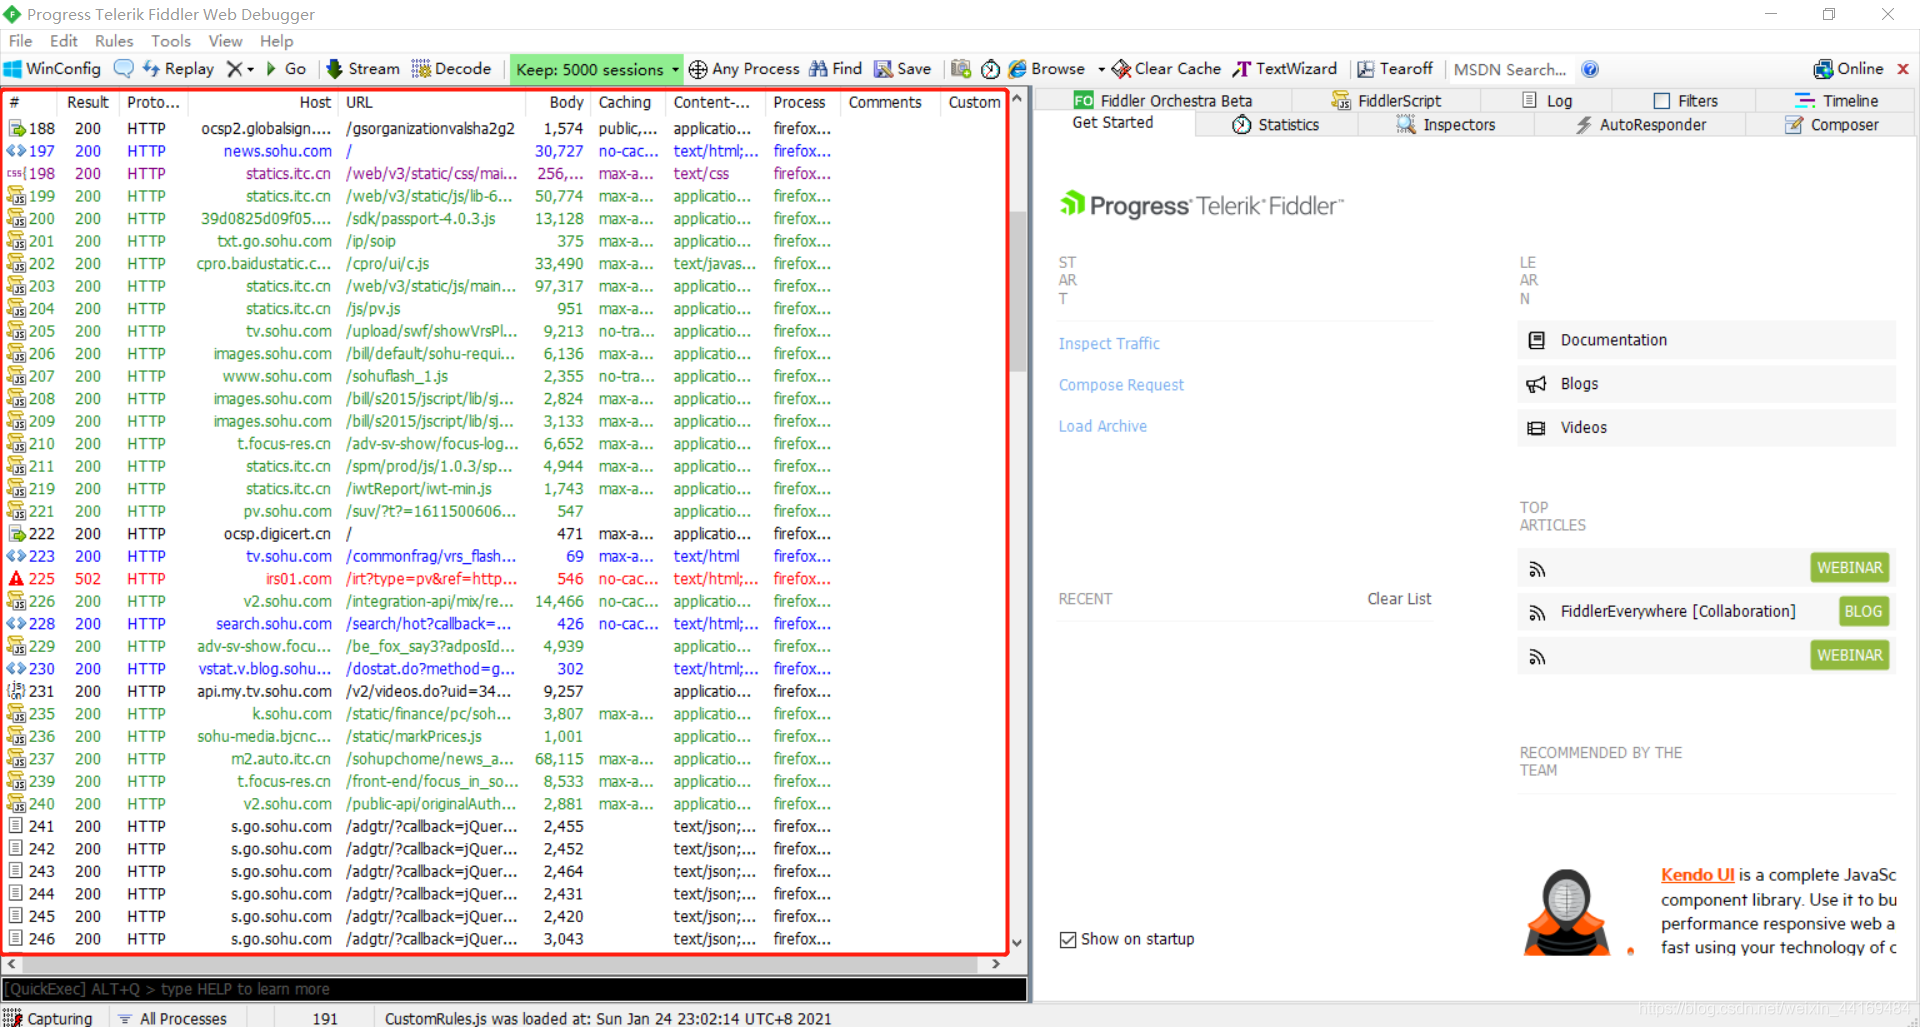Switch to the Composer tab
Viewport: 1920px width, 1027px height.
click(1832, 125)
